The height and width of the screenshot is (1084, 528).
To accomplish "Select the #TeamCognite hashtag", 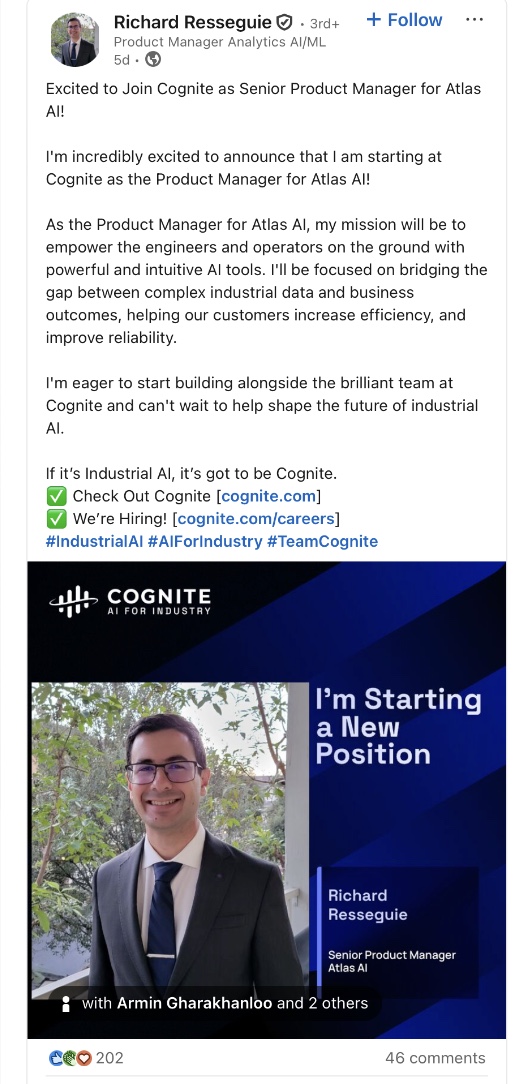I will point(323,541).
